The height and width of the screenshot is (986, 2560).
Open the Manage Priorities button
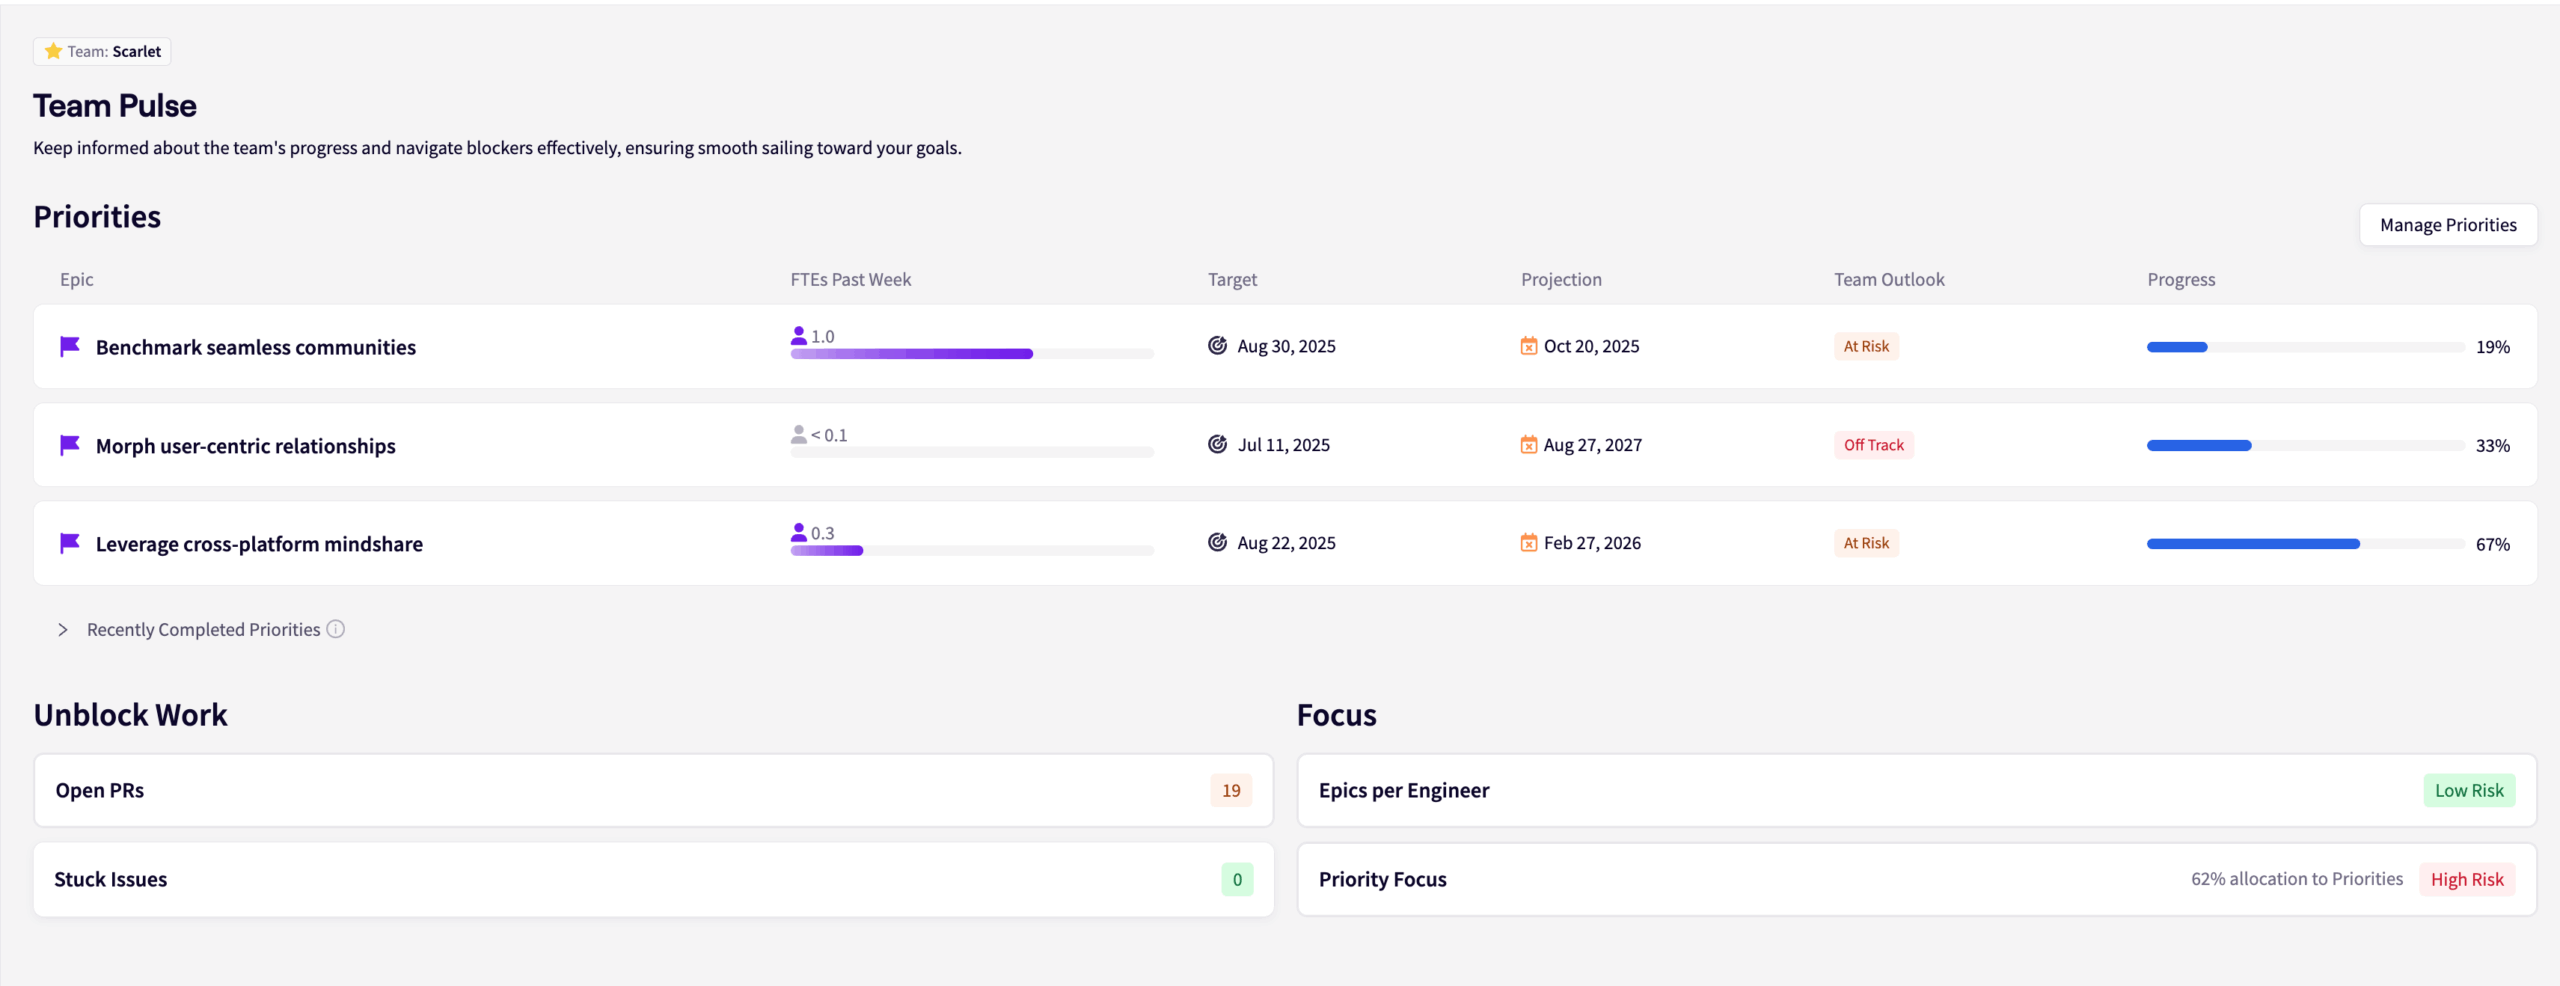[x=2447, y=225]
